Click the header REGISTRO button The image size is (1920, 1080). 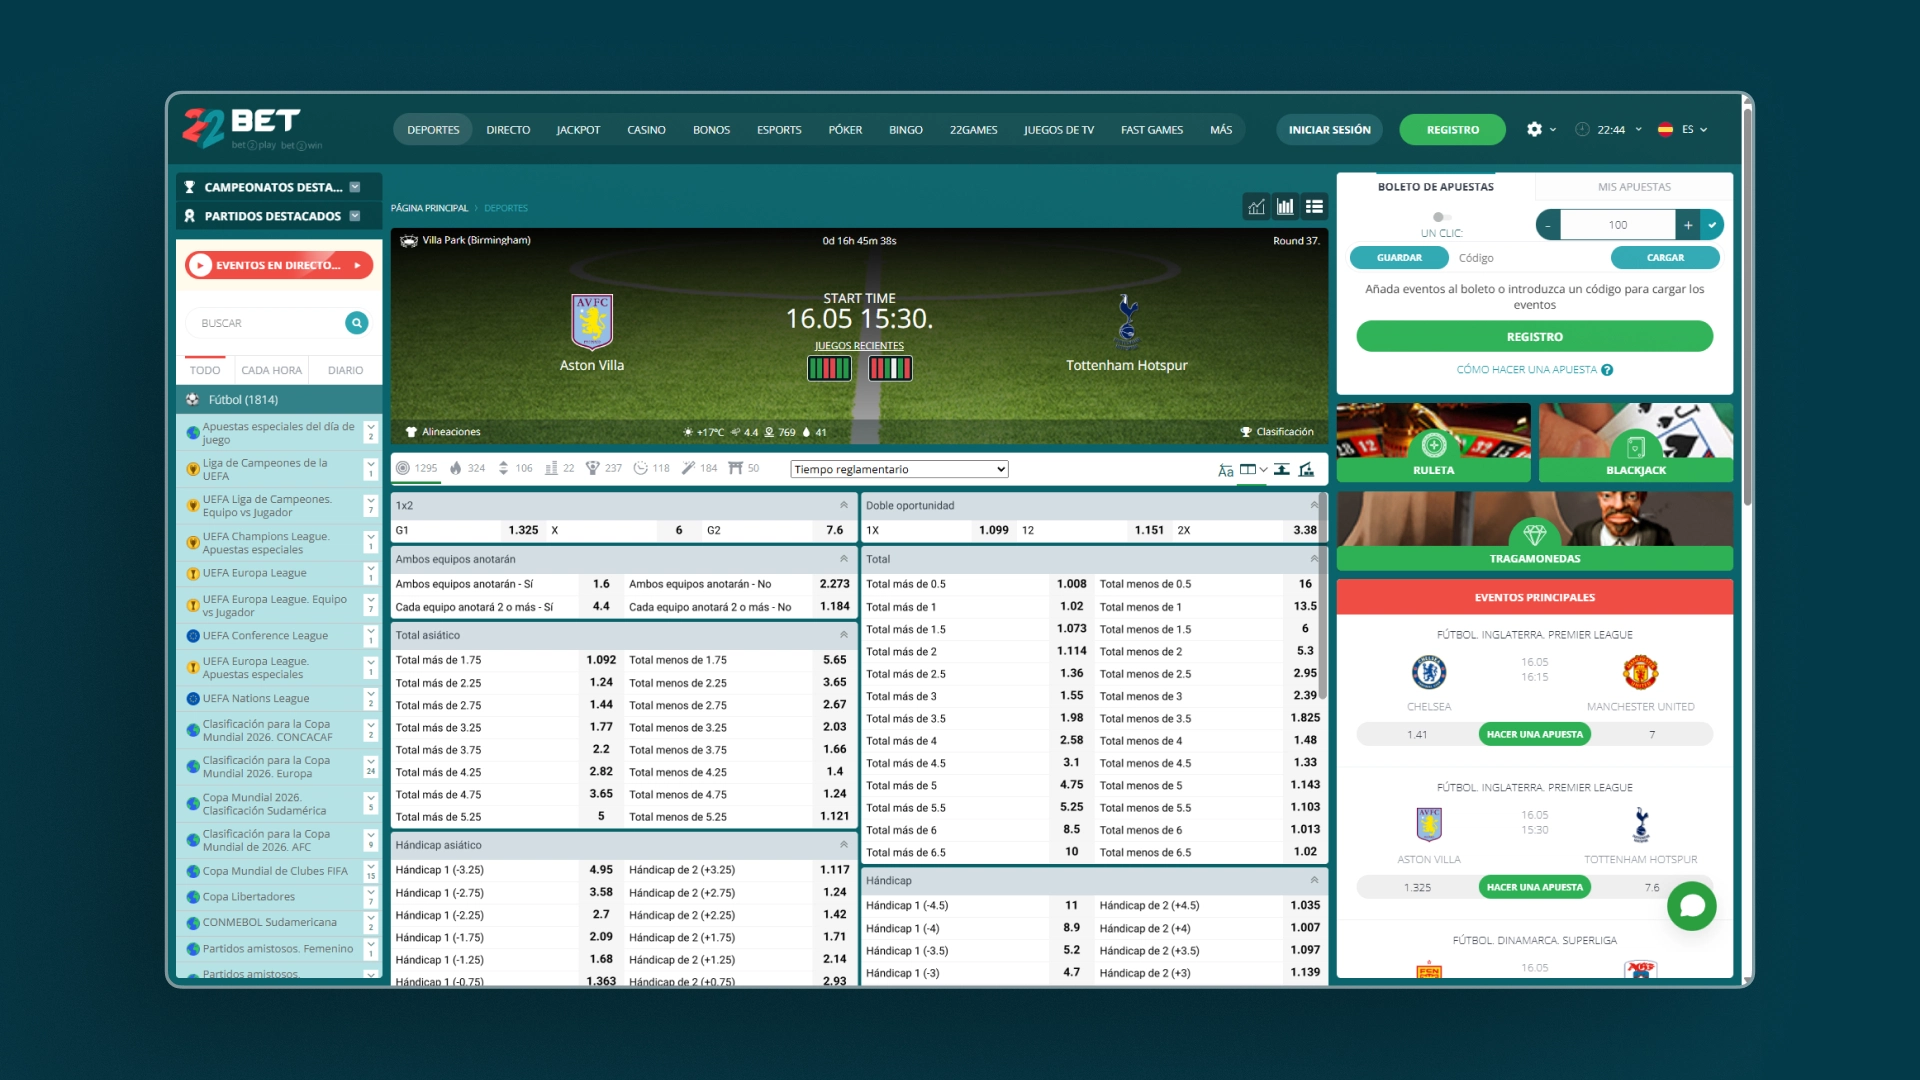[1452, 130]
